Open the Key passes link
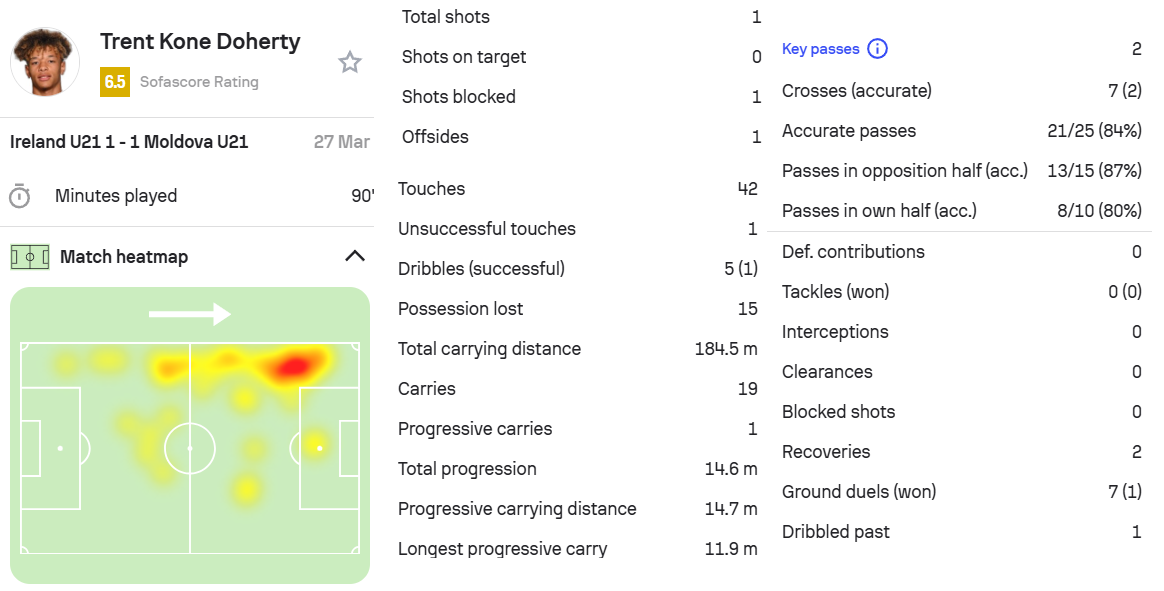Viewport: 1164px width, 591px height. point(820,49)
